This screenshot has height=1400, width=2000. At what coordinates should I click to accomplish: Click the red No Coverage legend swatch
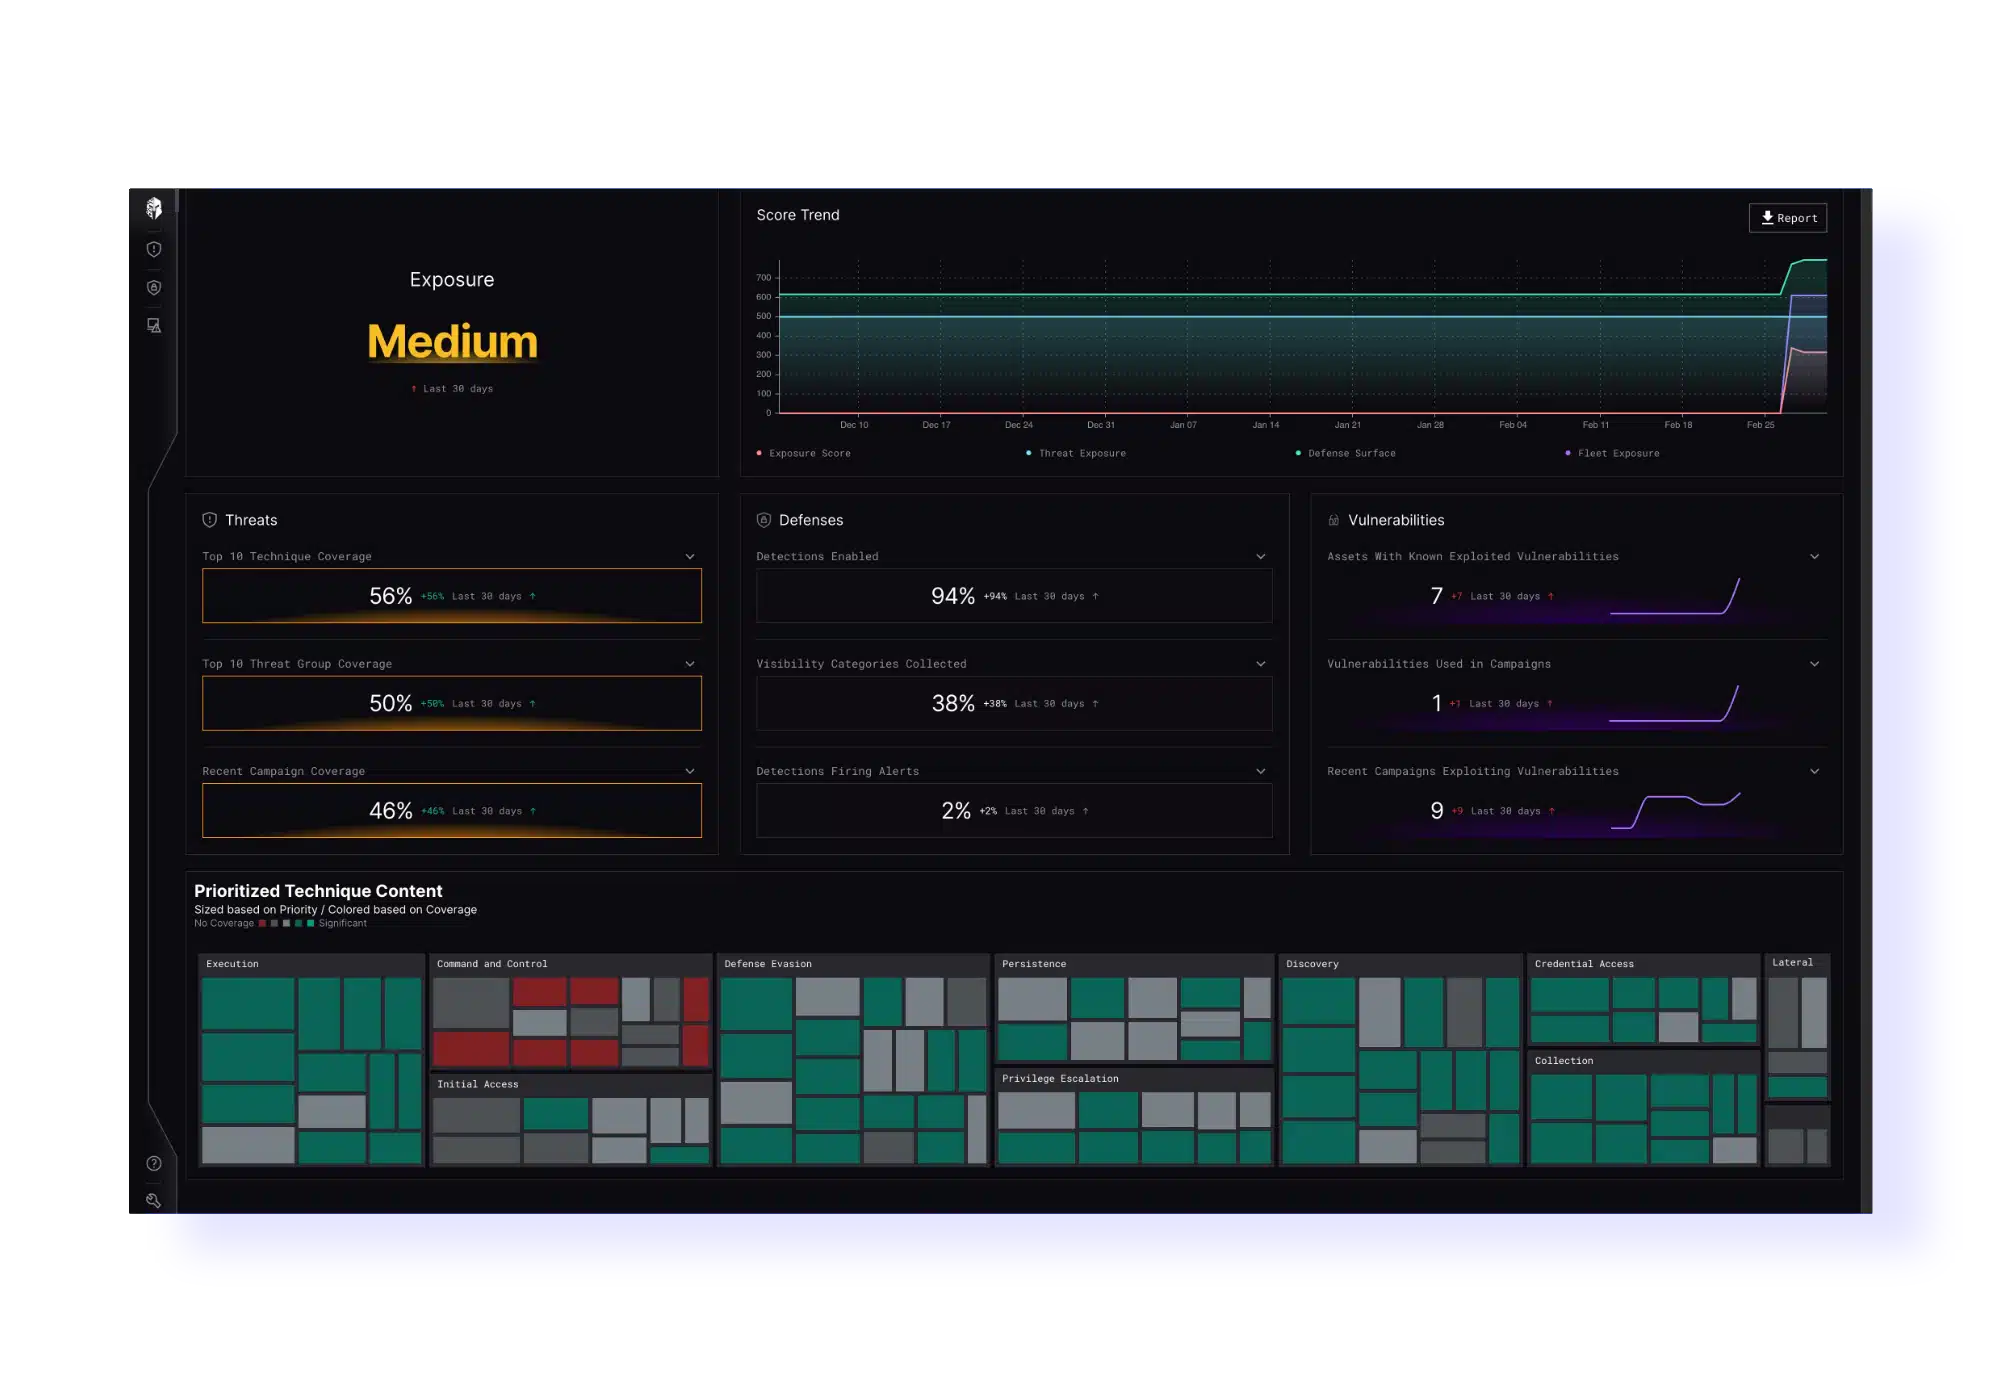[x=262, y=924]
